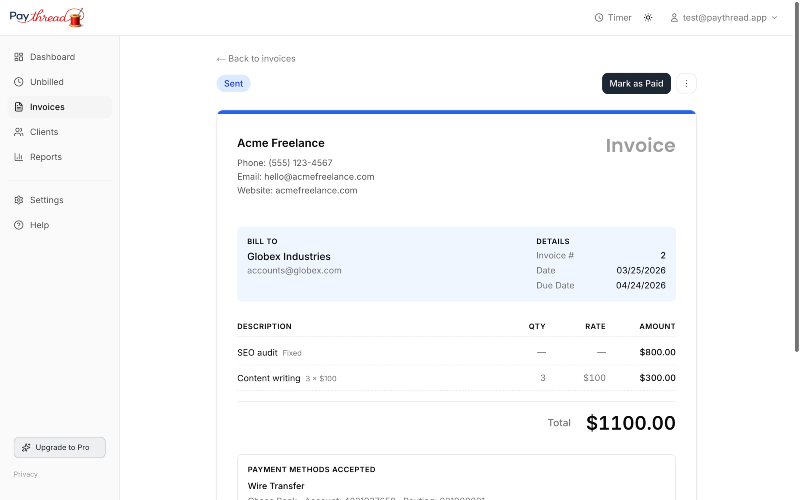800x500 pixels.
Task: Click the Mark as Paid button
Action: [x=636, y=84]
